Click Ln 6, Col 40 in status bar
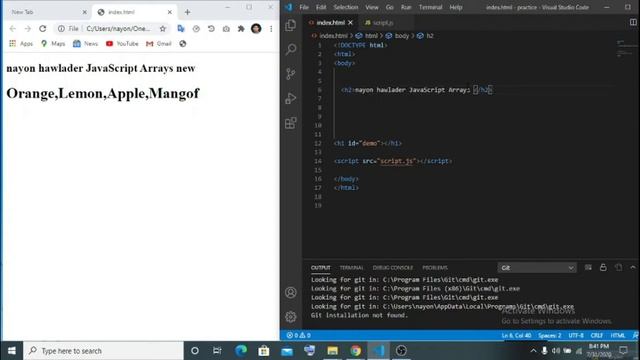This screenshot has height=360, width=640. (x=516, y=336)
